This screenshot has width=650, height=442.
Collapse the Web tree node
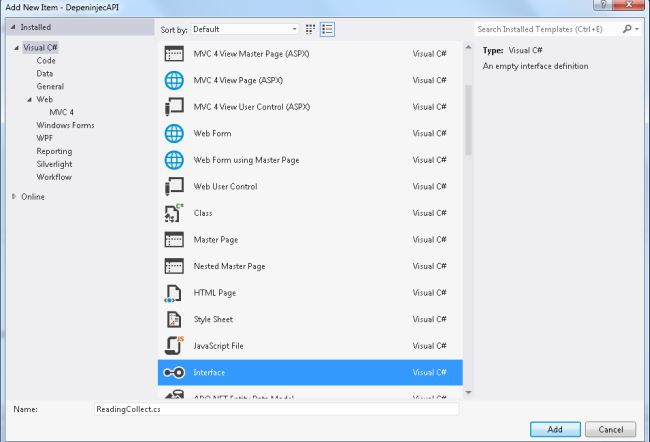coord(29,100)
